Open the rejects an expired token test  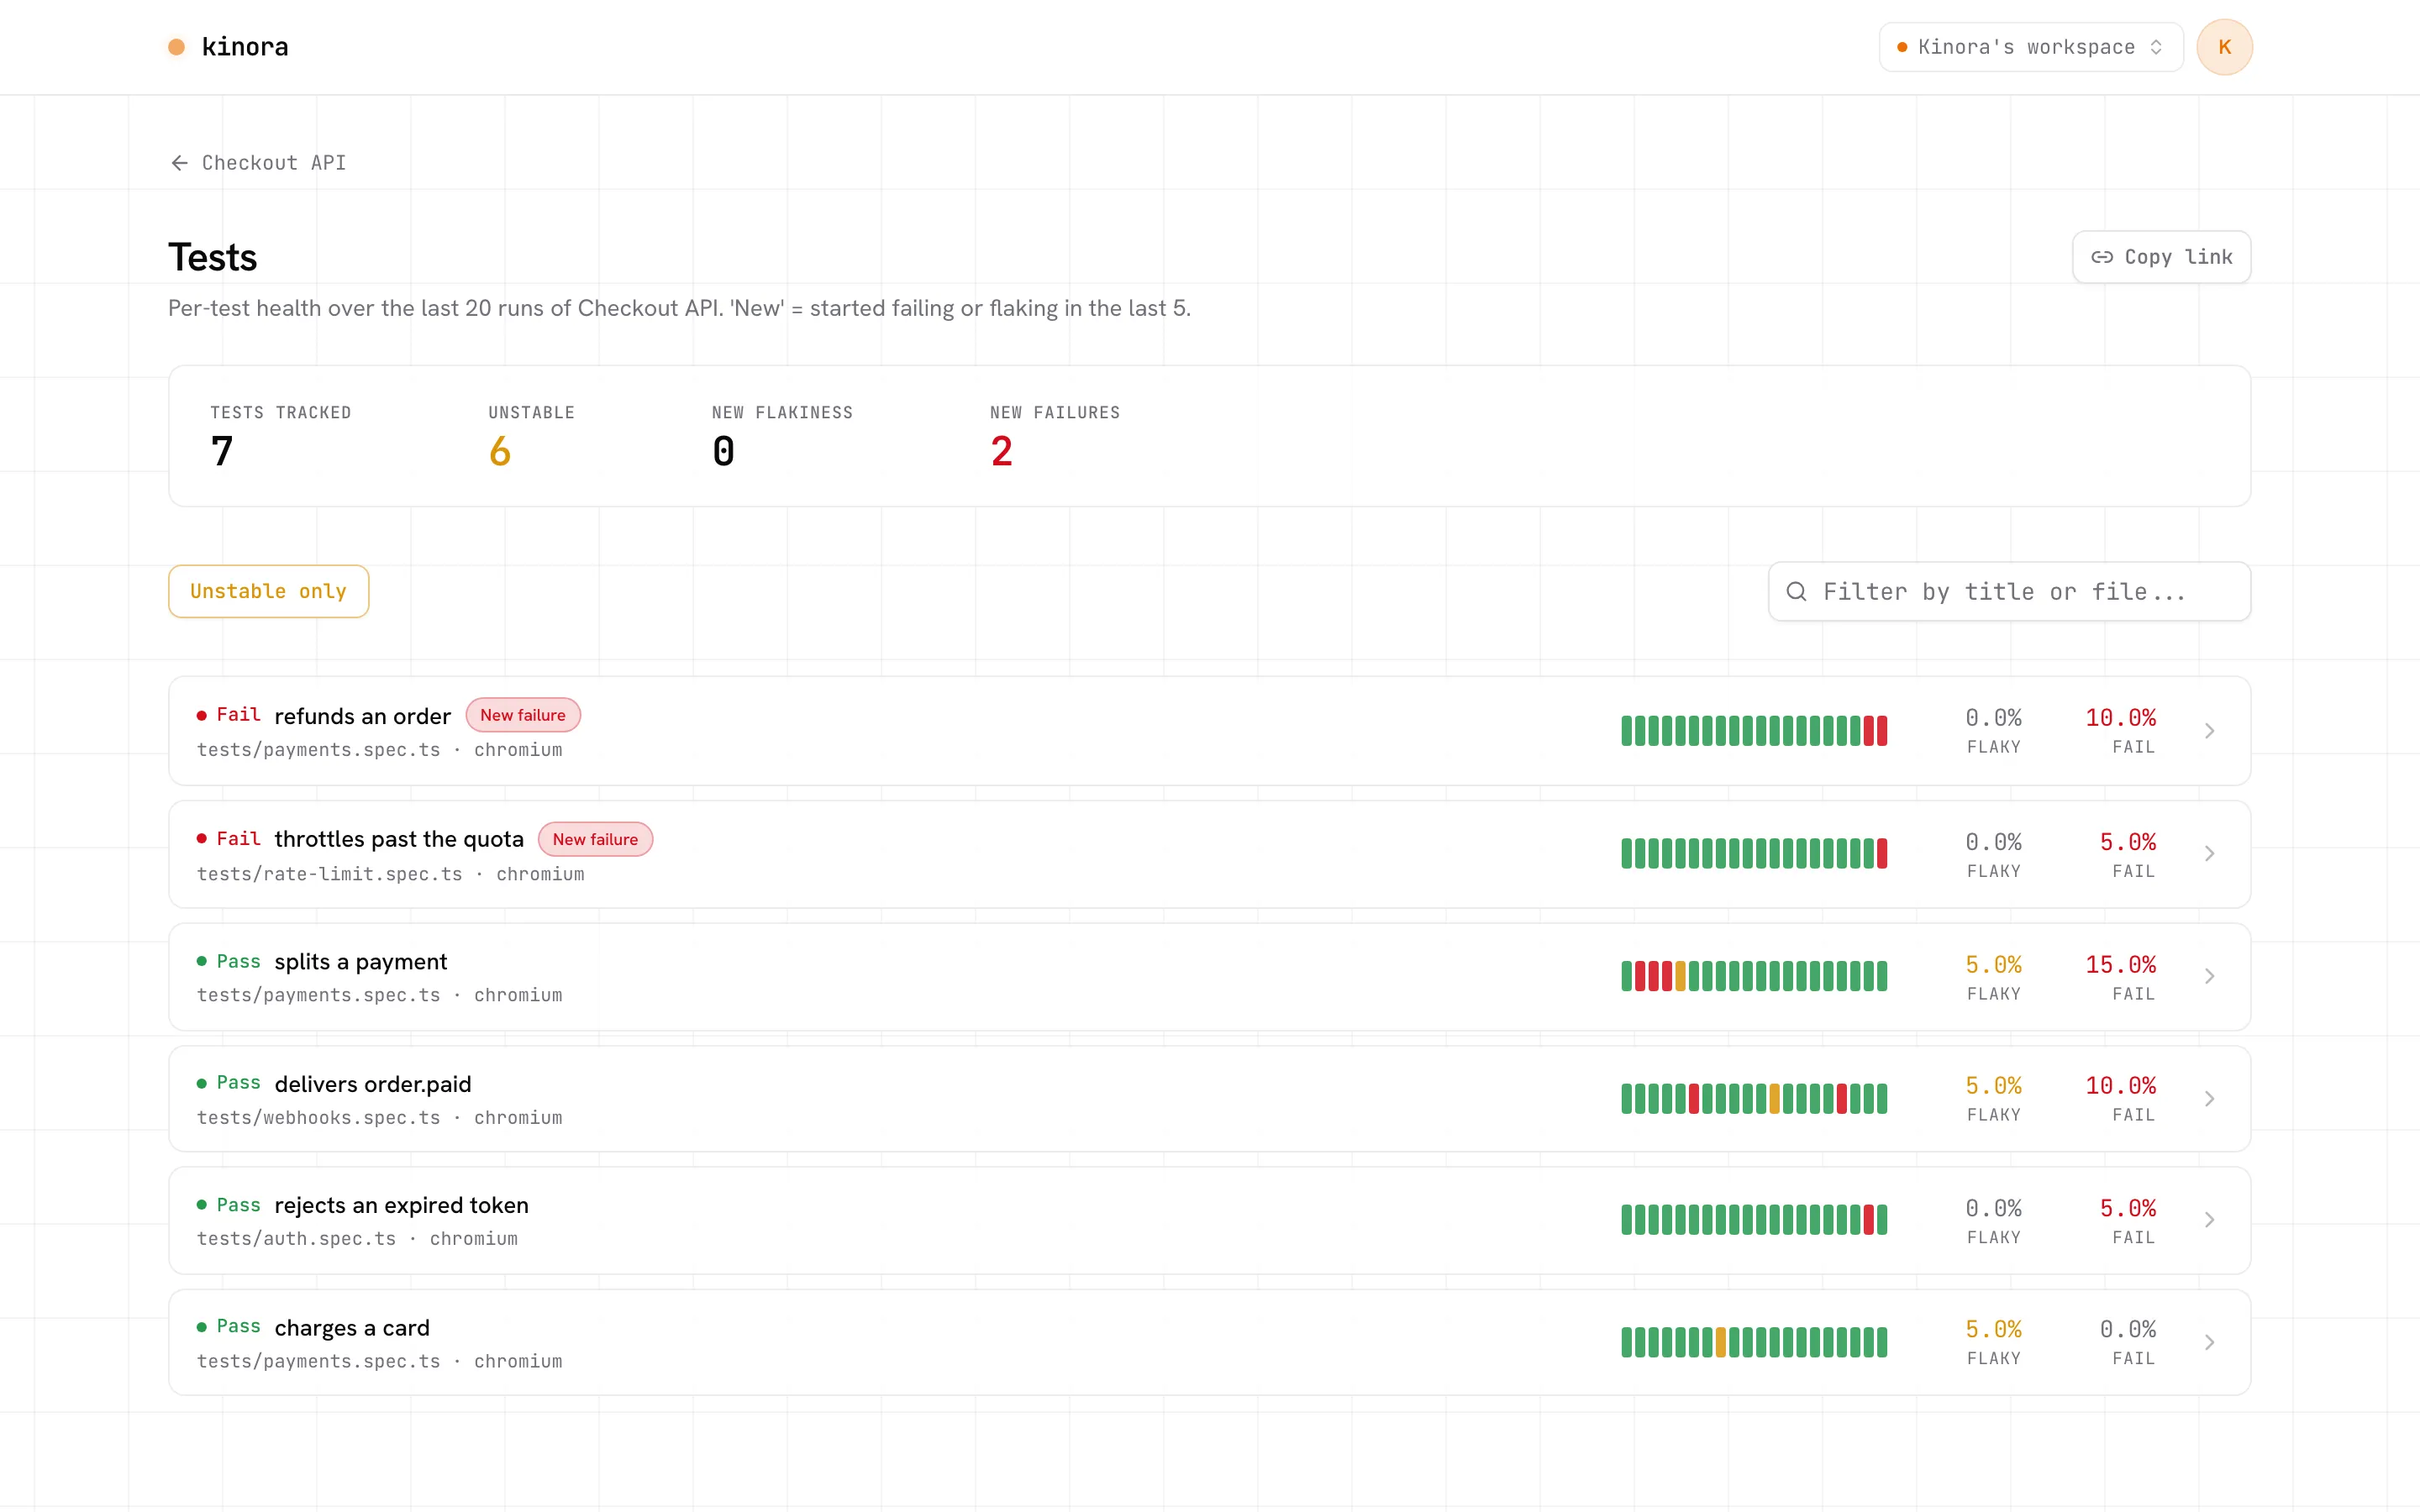(x=1209, y=1220)
